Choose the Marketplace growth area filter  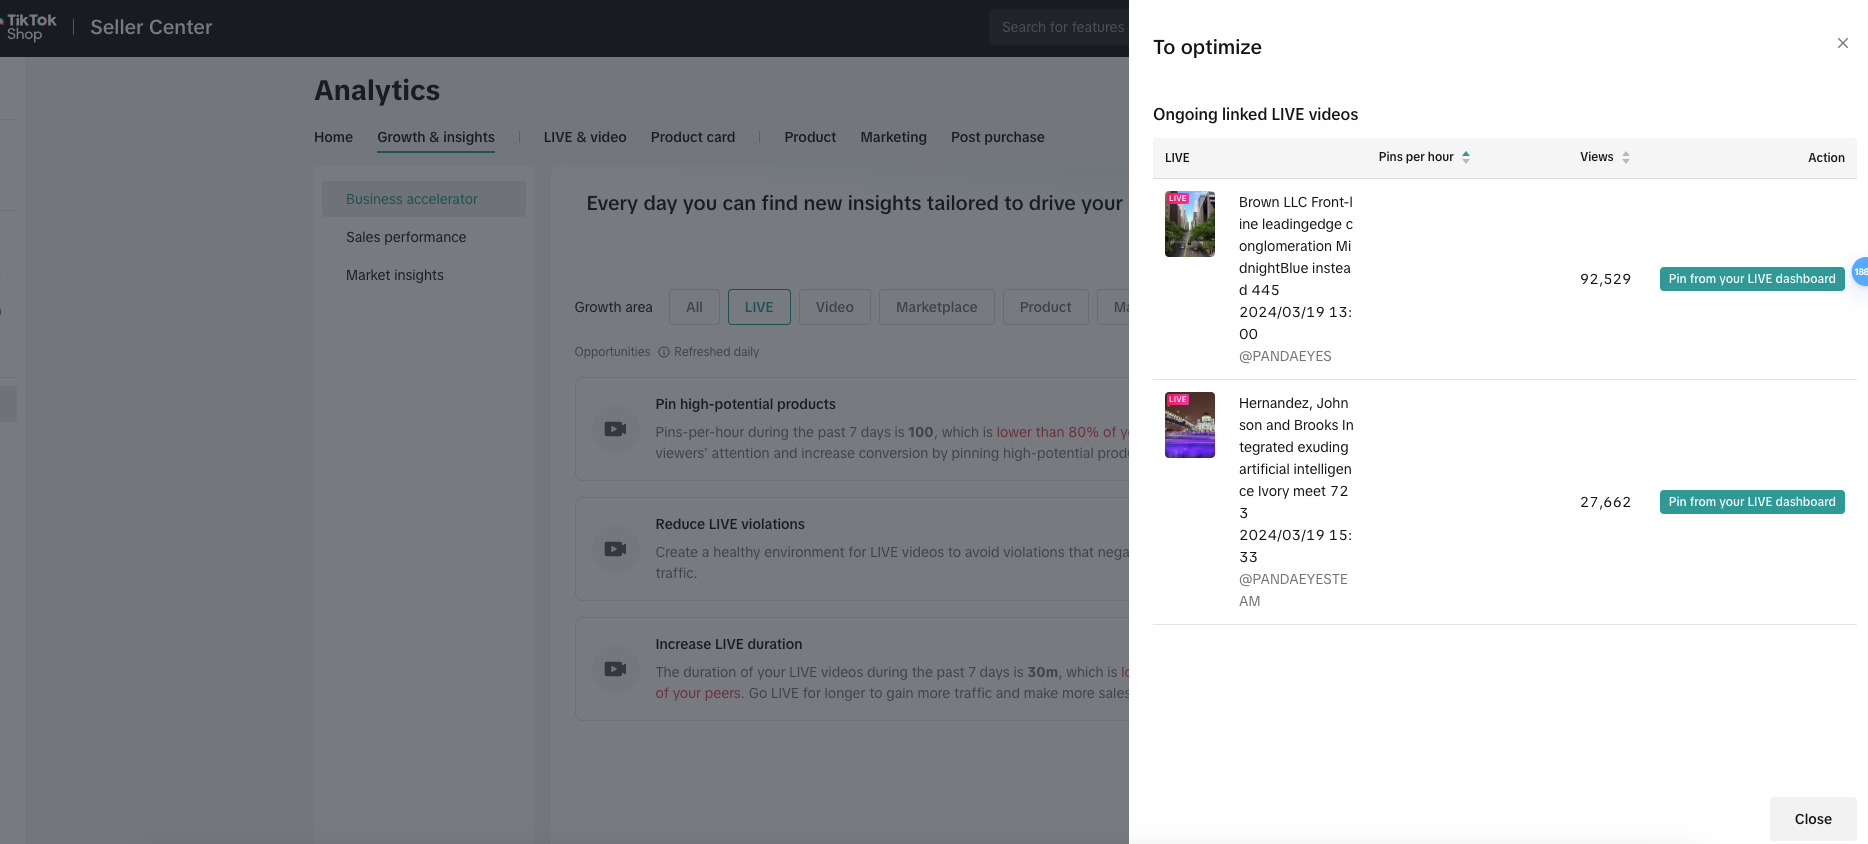(x=936, y=307)
